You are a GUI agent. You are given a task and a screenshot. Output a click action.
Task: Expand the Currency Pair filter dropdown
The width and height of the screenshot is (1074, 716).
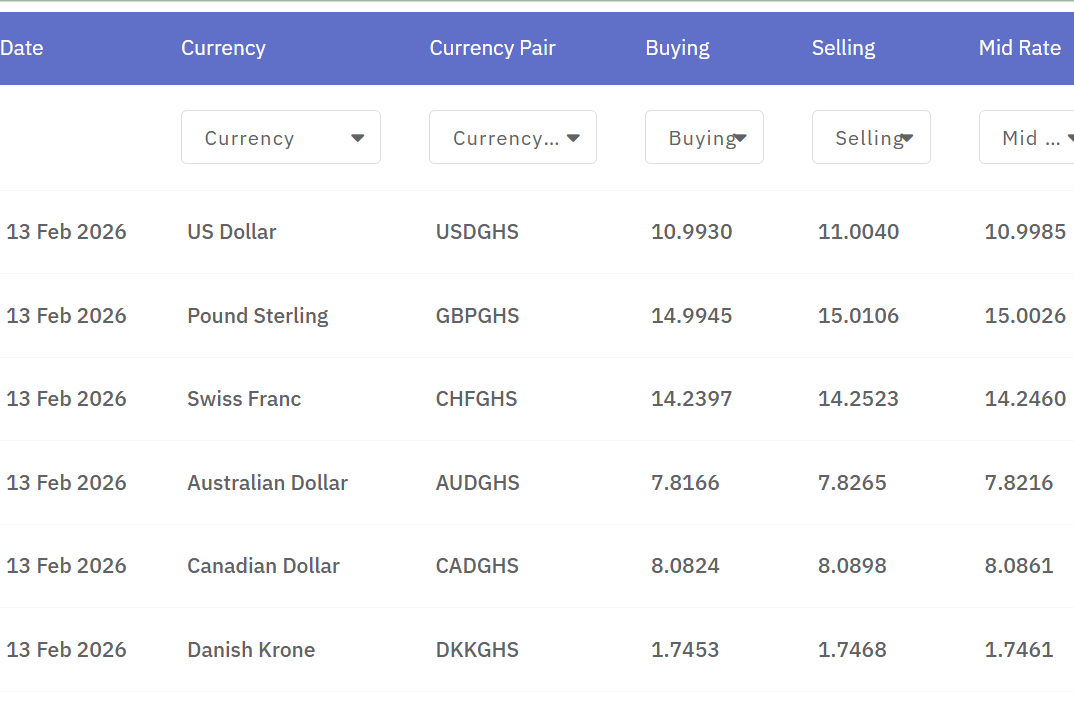[x=512, y=138]
